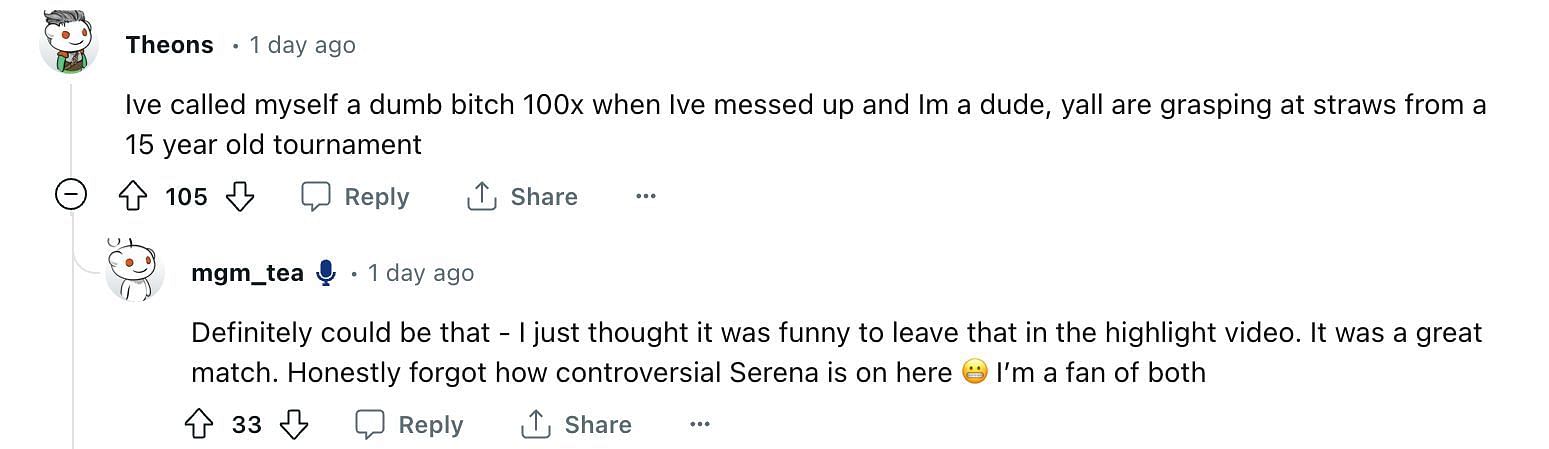Open more options on mgm_tea comment
The image size is (1549, 449).
(700, 424)
